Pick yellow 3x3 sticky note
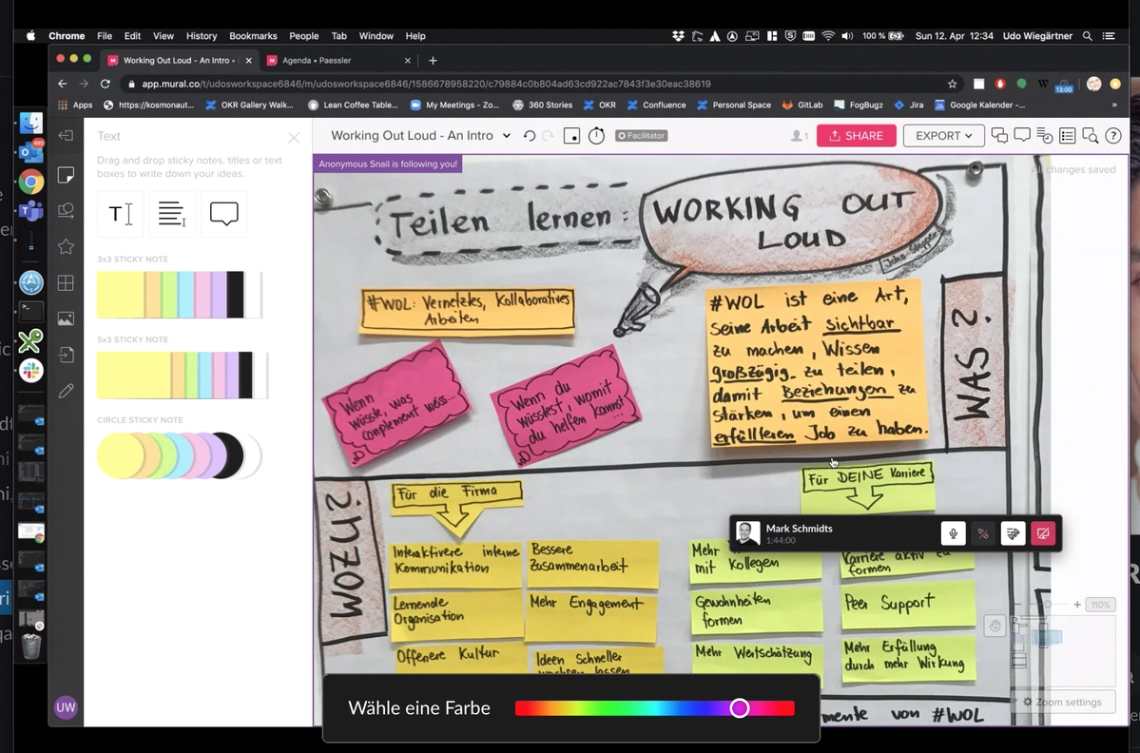 [x=120, y=294]
